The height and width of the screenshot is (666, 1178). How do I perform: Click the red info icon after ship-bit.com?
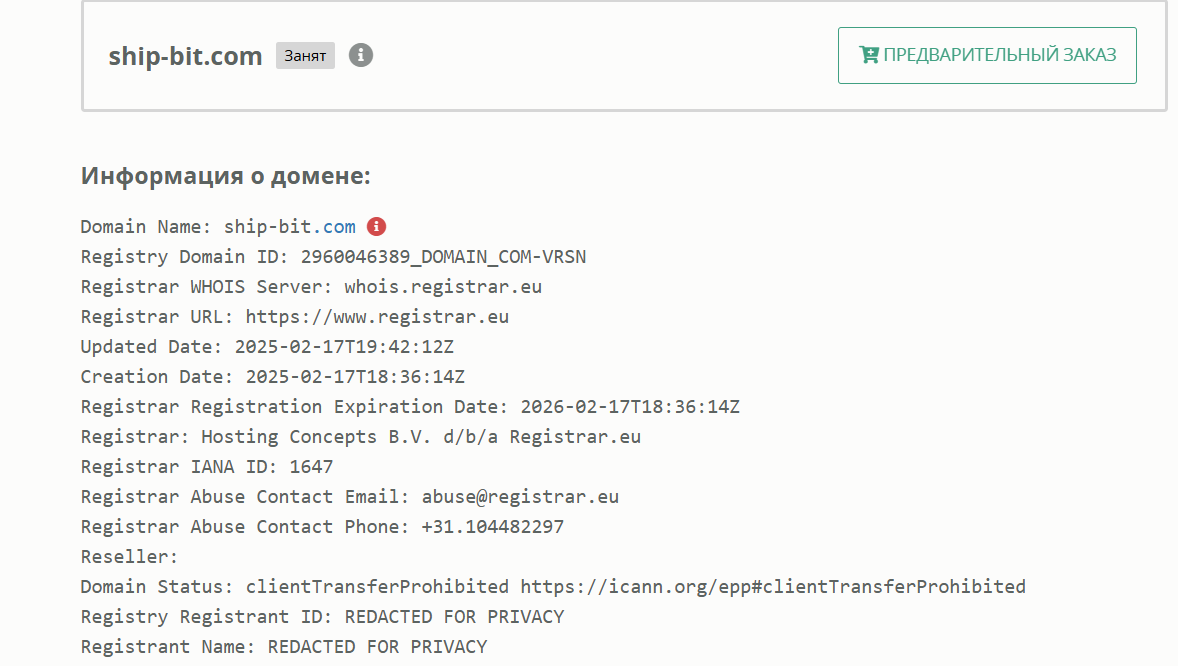click(x=376, y=226)
